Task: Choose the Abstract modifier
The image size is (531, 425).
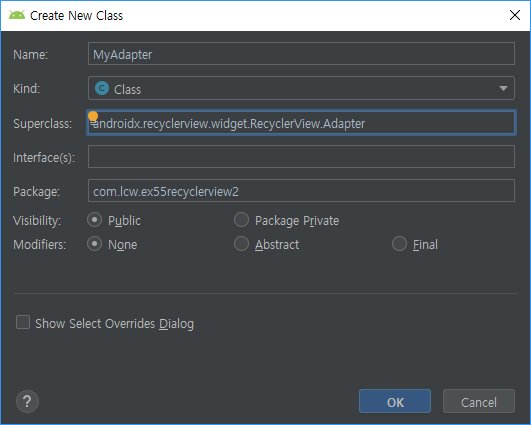Action: click(241, 244)
